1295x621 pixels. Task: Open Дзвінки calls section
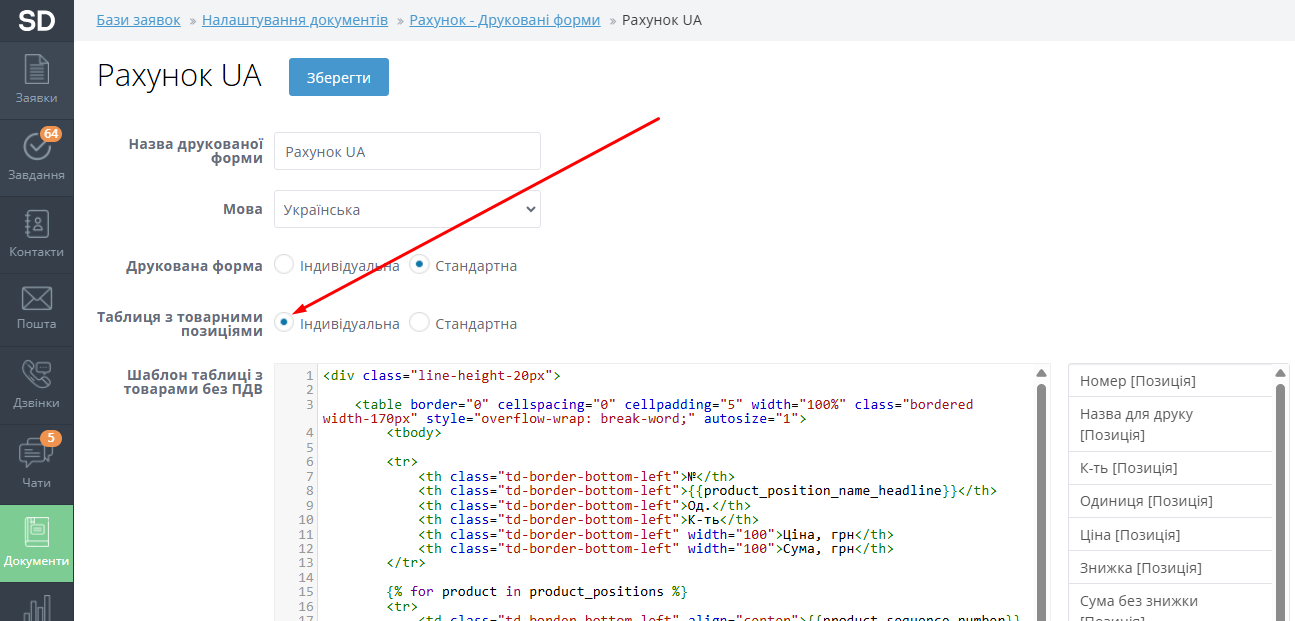click(x=36, y=385)
